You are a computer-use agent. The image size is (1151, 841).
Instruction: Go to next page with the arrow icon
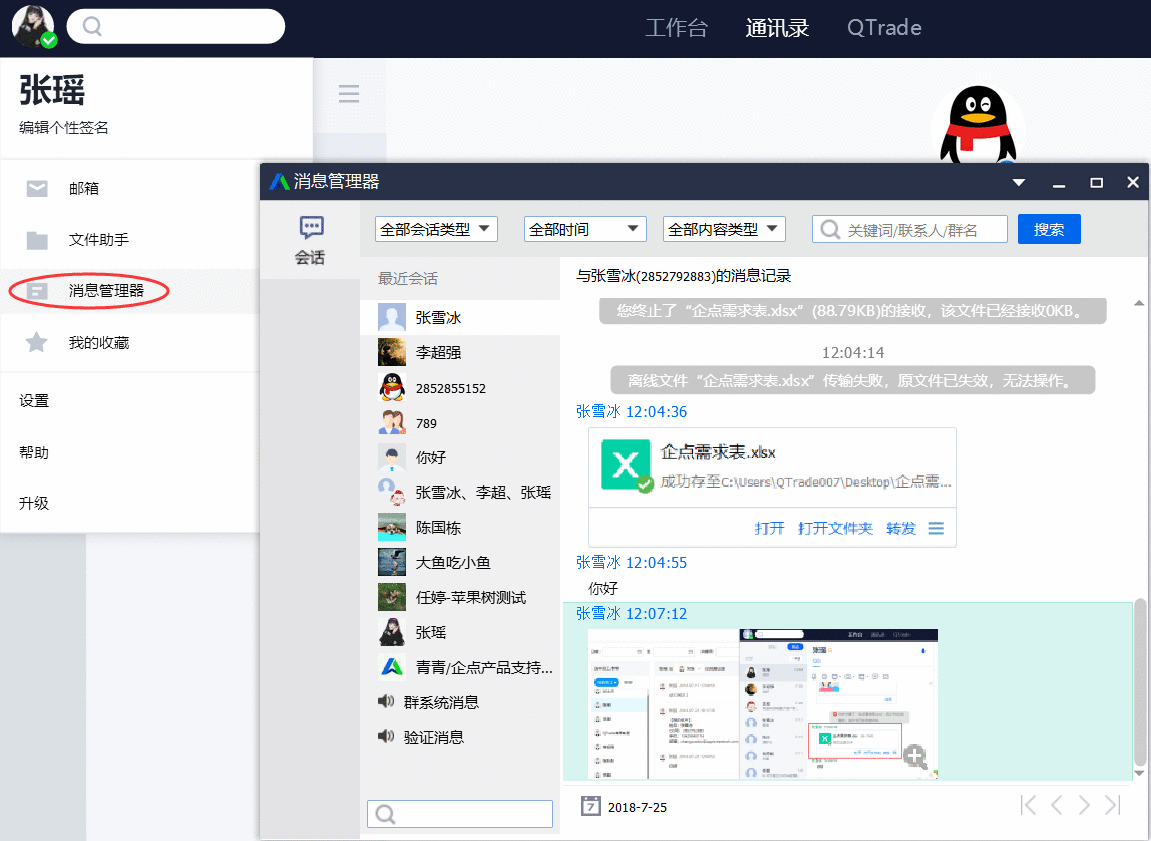point(1084,804)
